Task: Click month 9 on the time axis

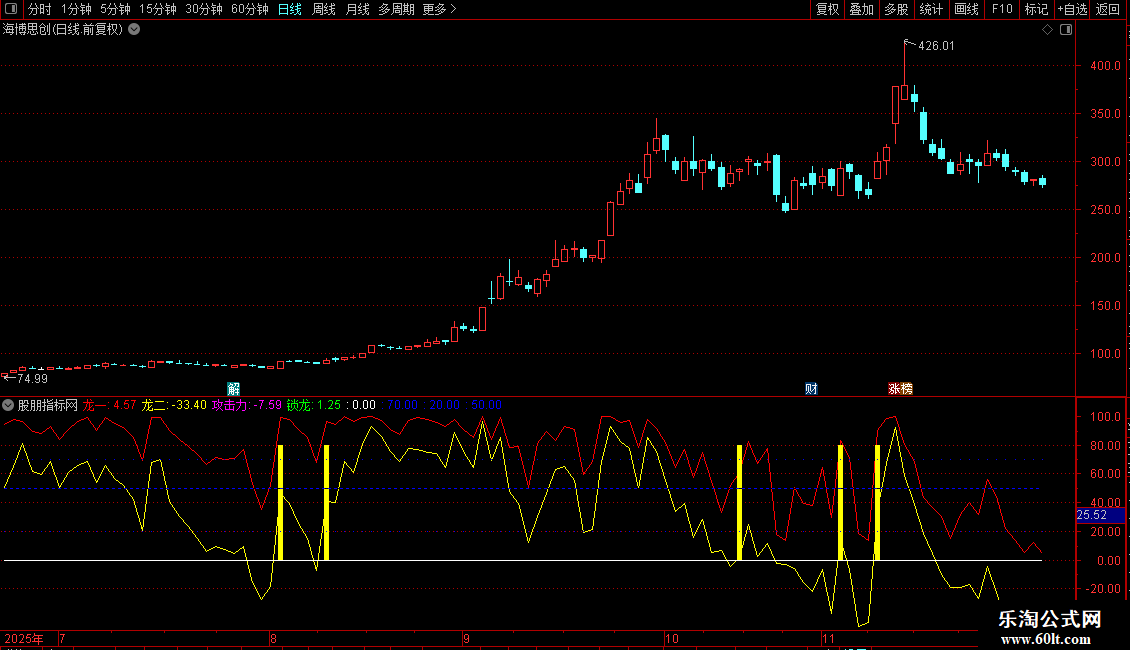Action: pyautogui.click(x=466, y=639)
